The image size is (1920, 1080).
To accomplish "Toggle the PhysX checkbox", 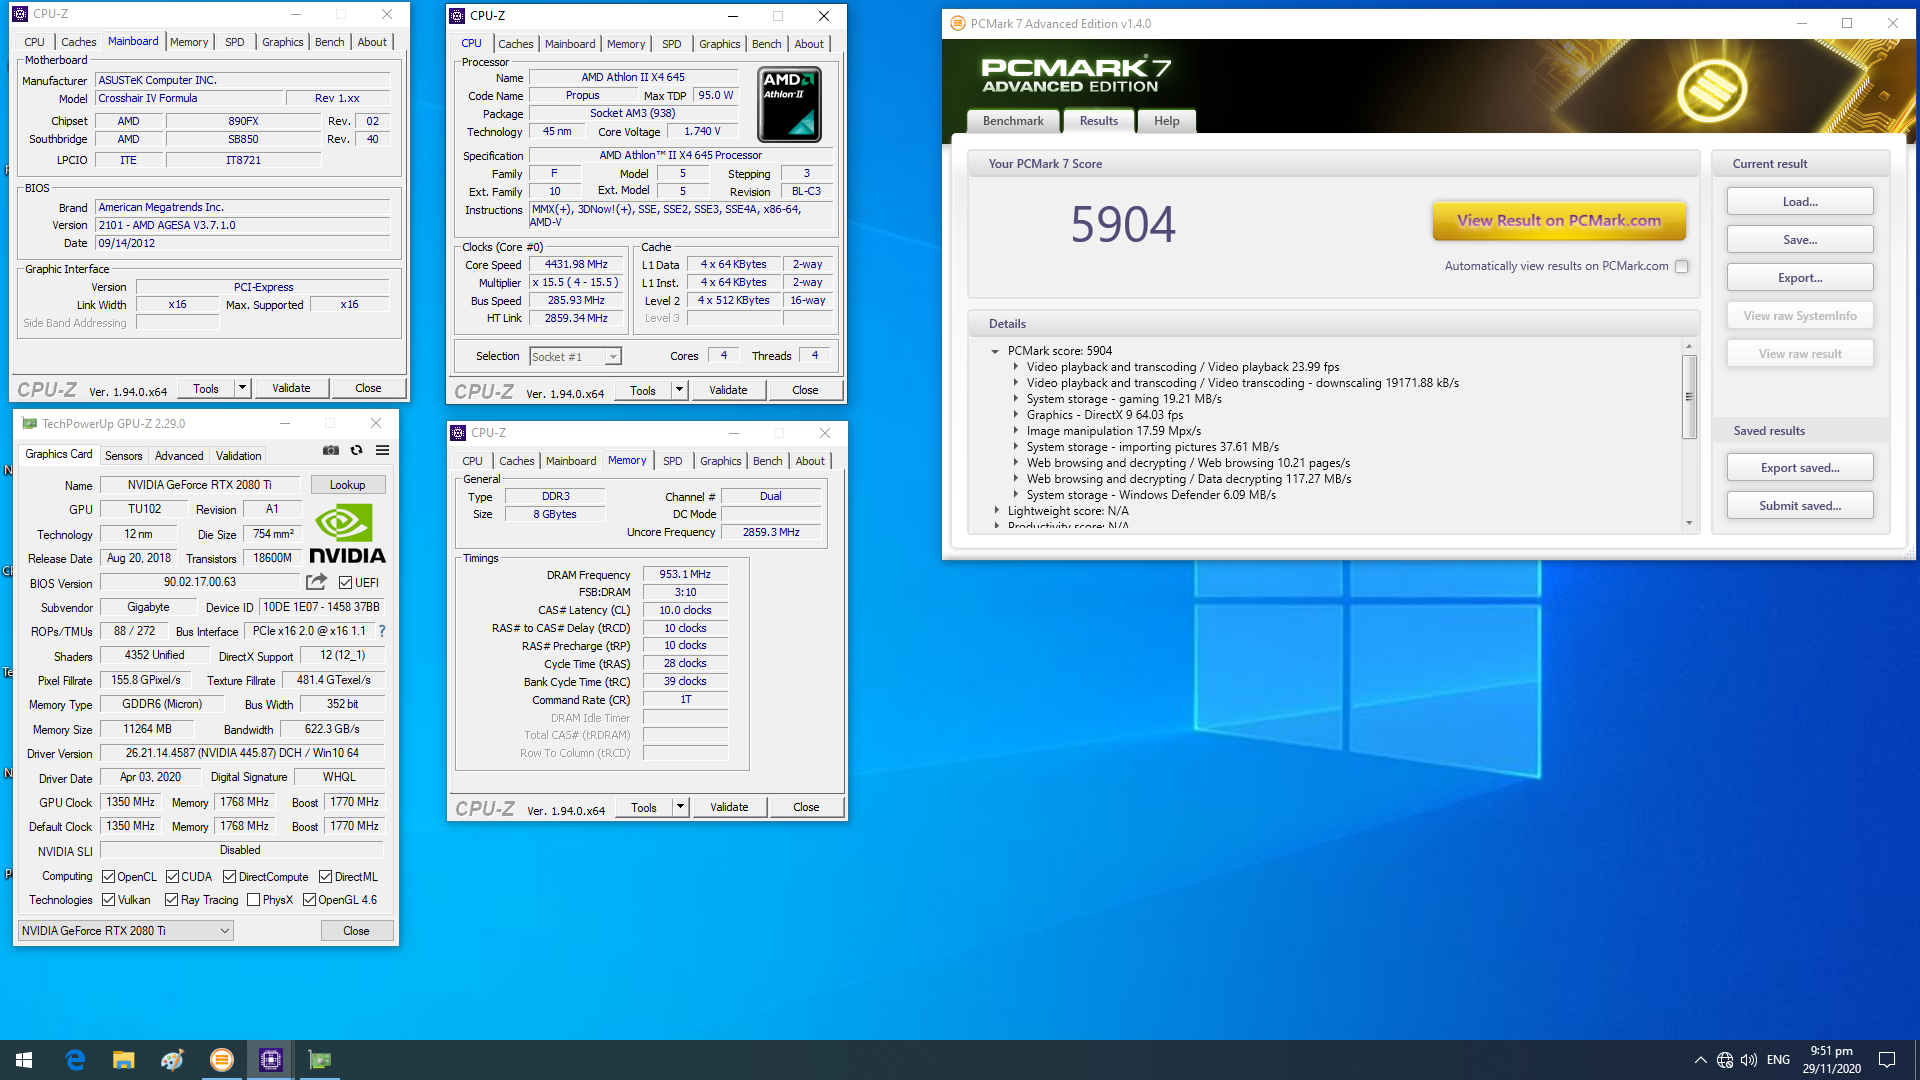I will click(x=253, y=900).
